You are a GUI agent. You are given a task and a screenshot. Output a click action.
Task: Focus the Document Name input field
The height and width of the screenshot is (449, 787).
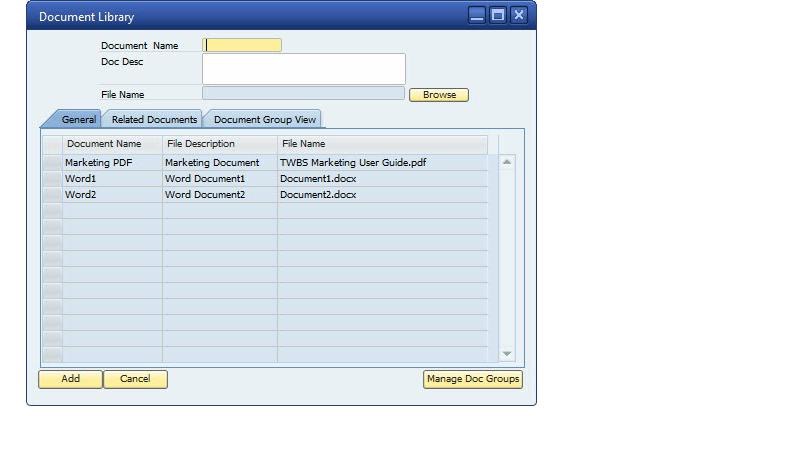242,45
